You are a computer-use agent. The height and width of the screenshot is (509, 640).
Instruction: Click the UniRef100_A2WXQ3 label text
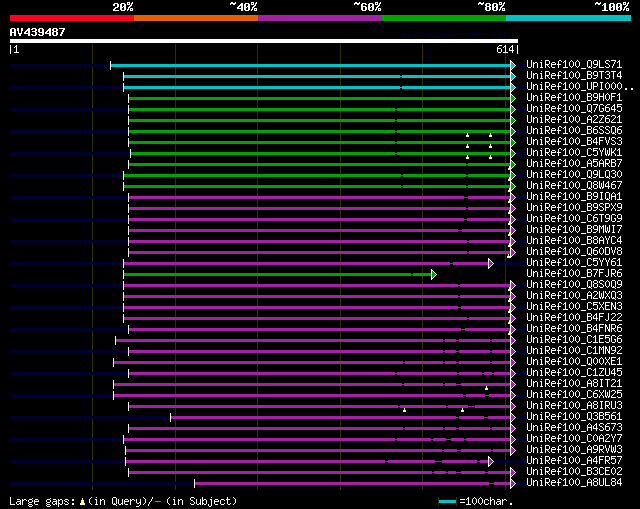pos(574,296)
